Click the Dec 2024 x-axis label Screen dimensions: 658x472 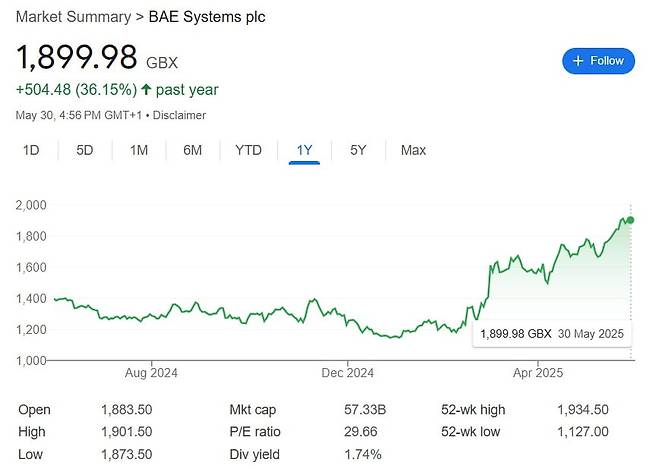pyautogui.click(x=347, y=373)
